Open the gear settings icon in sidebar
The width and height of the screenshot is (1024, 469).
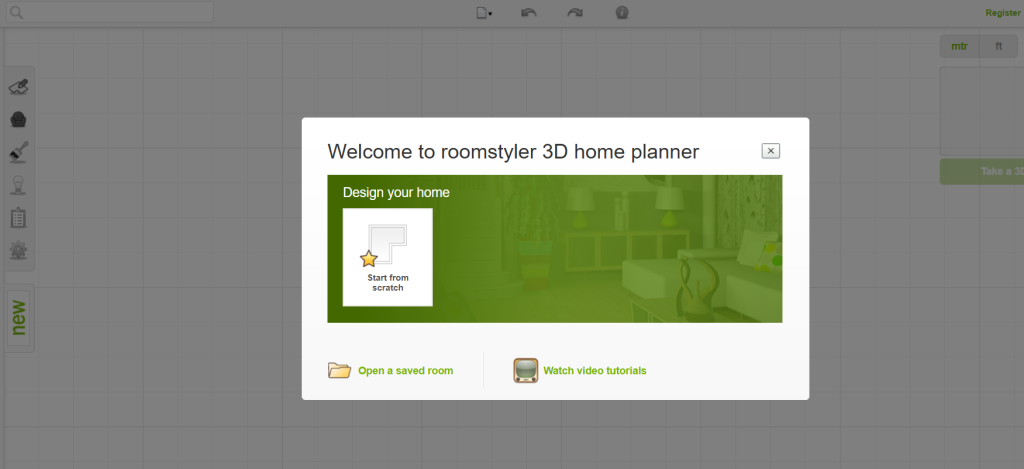pos(18,250)
